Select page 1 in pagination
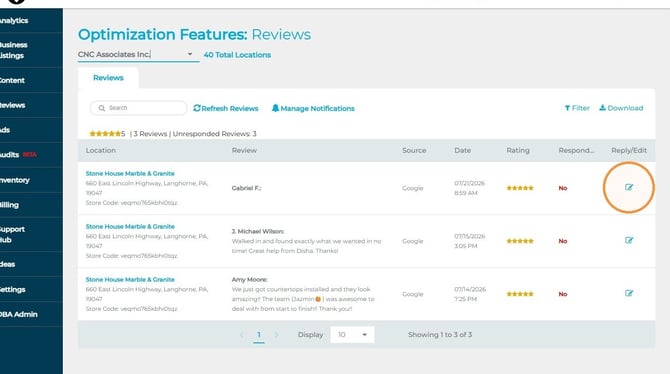 click(259, 335)
